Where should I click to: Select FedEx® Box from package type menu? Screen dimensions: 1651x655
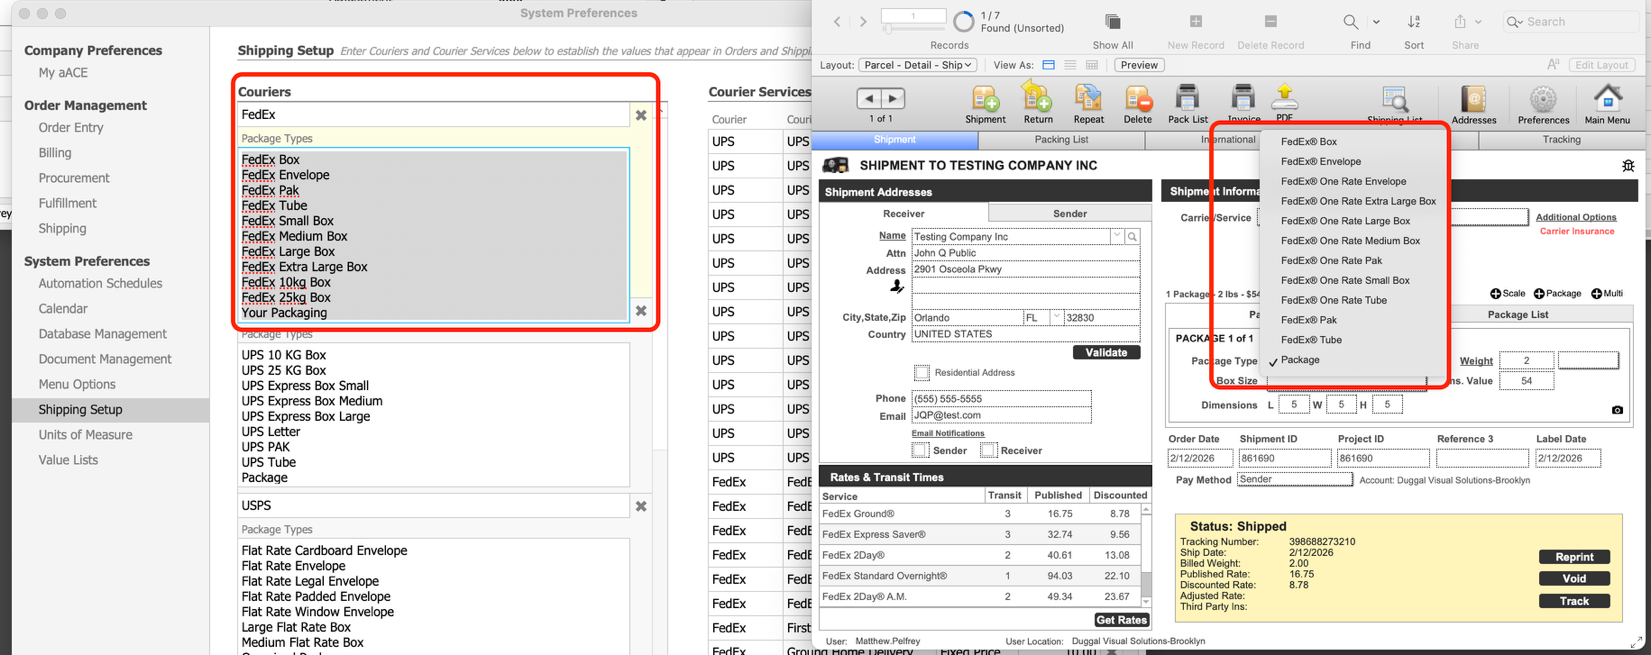(1354, 142)
